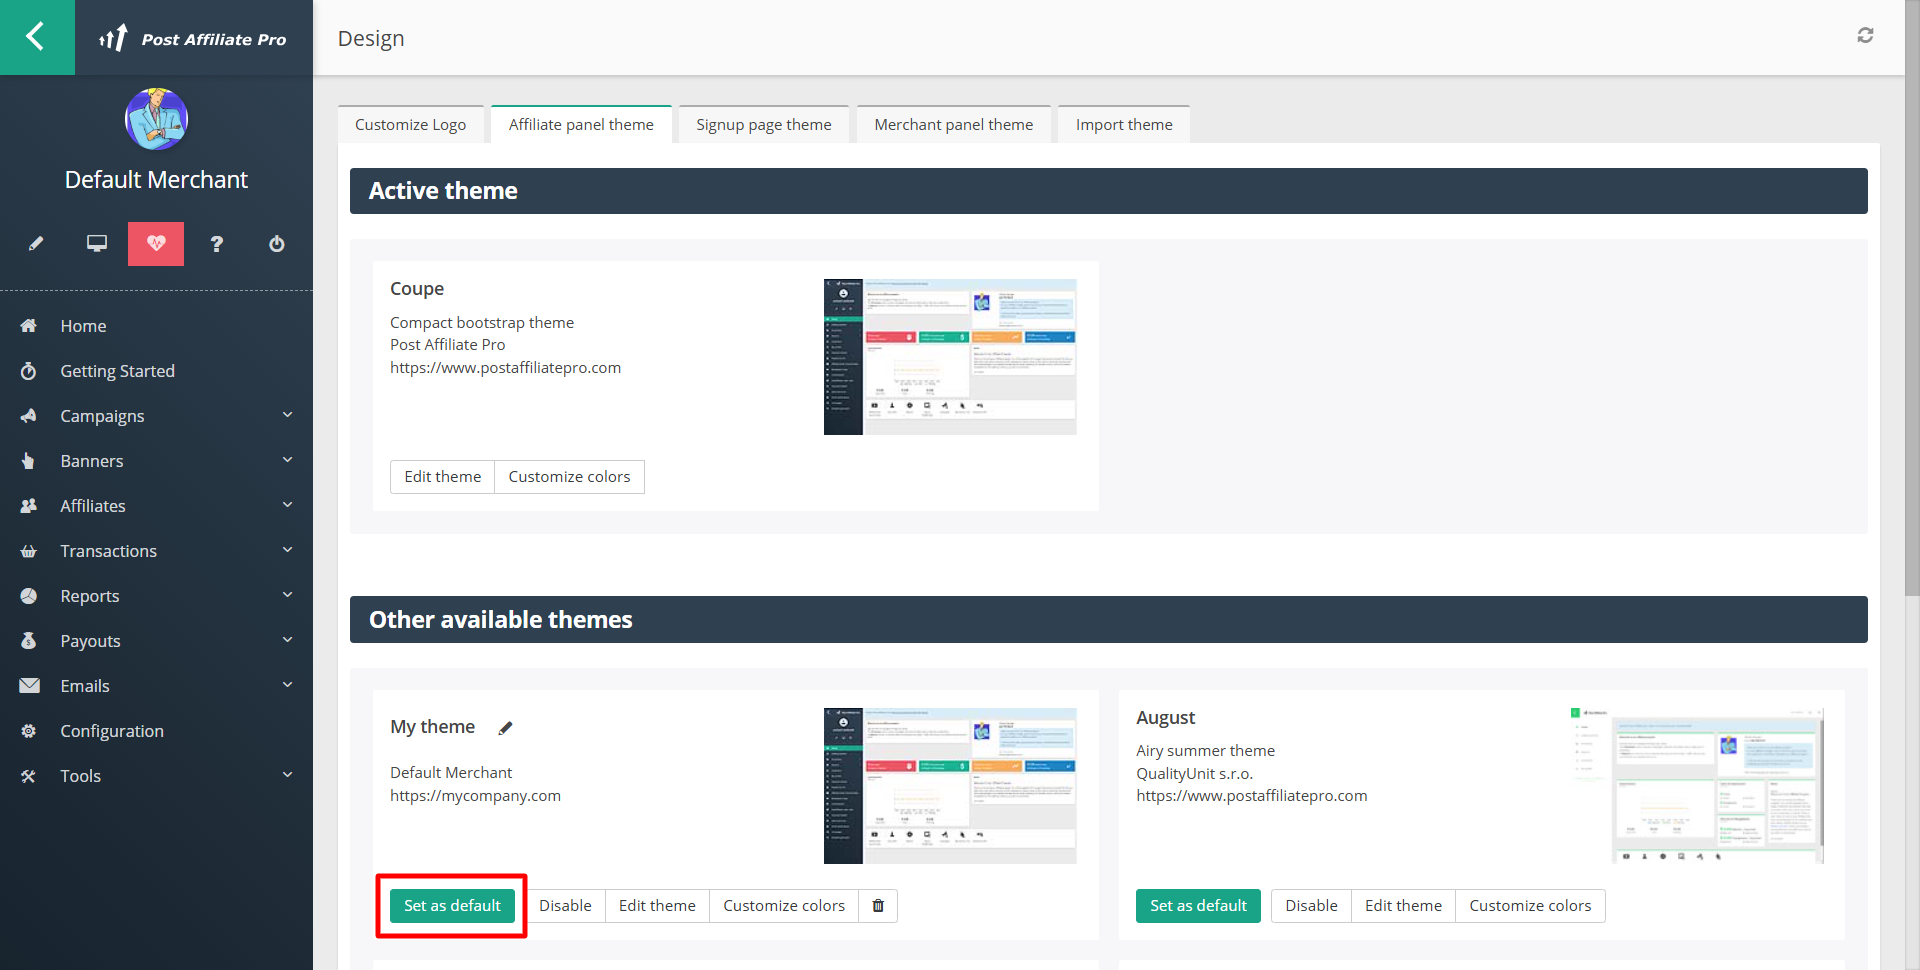Screen dimensions: 1920x970
Task: Click the Home house icon
Action: pyautogui.click(x=29, y=326)
